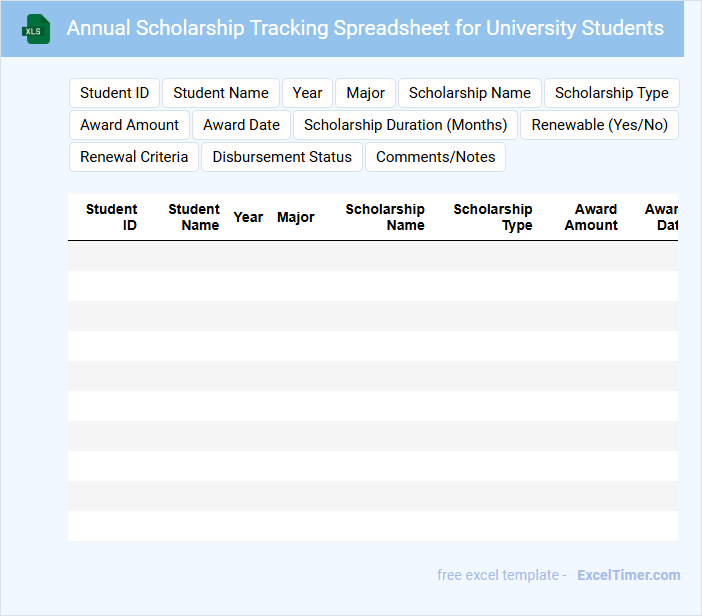This screenshot has height=616, width=702.
Task: Select the Student ID tag
Action: click(x=114, y=93)
